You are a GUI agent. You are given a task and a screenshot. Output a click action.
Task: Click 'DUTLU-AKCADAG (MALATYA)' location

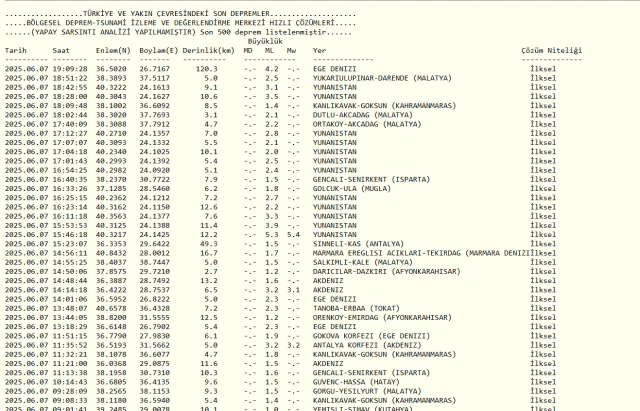[363, 115]
